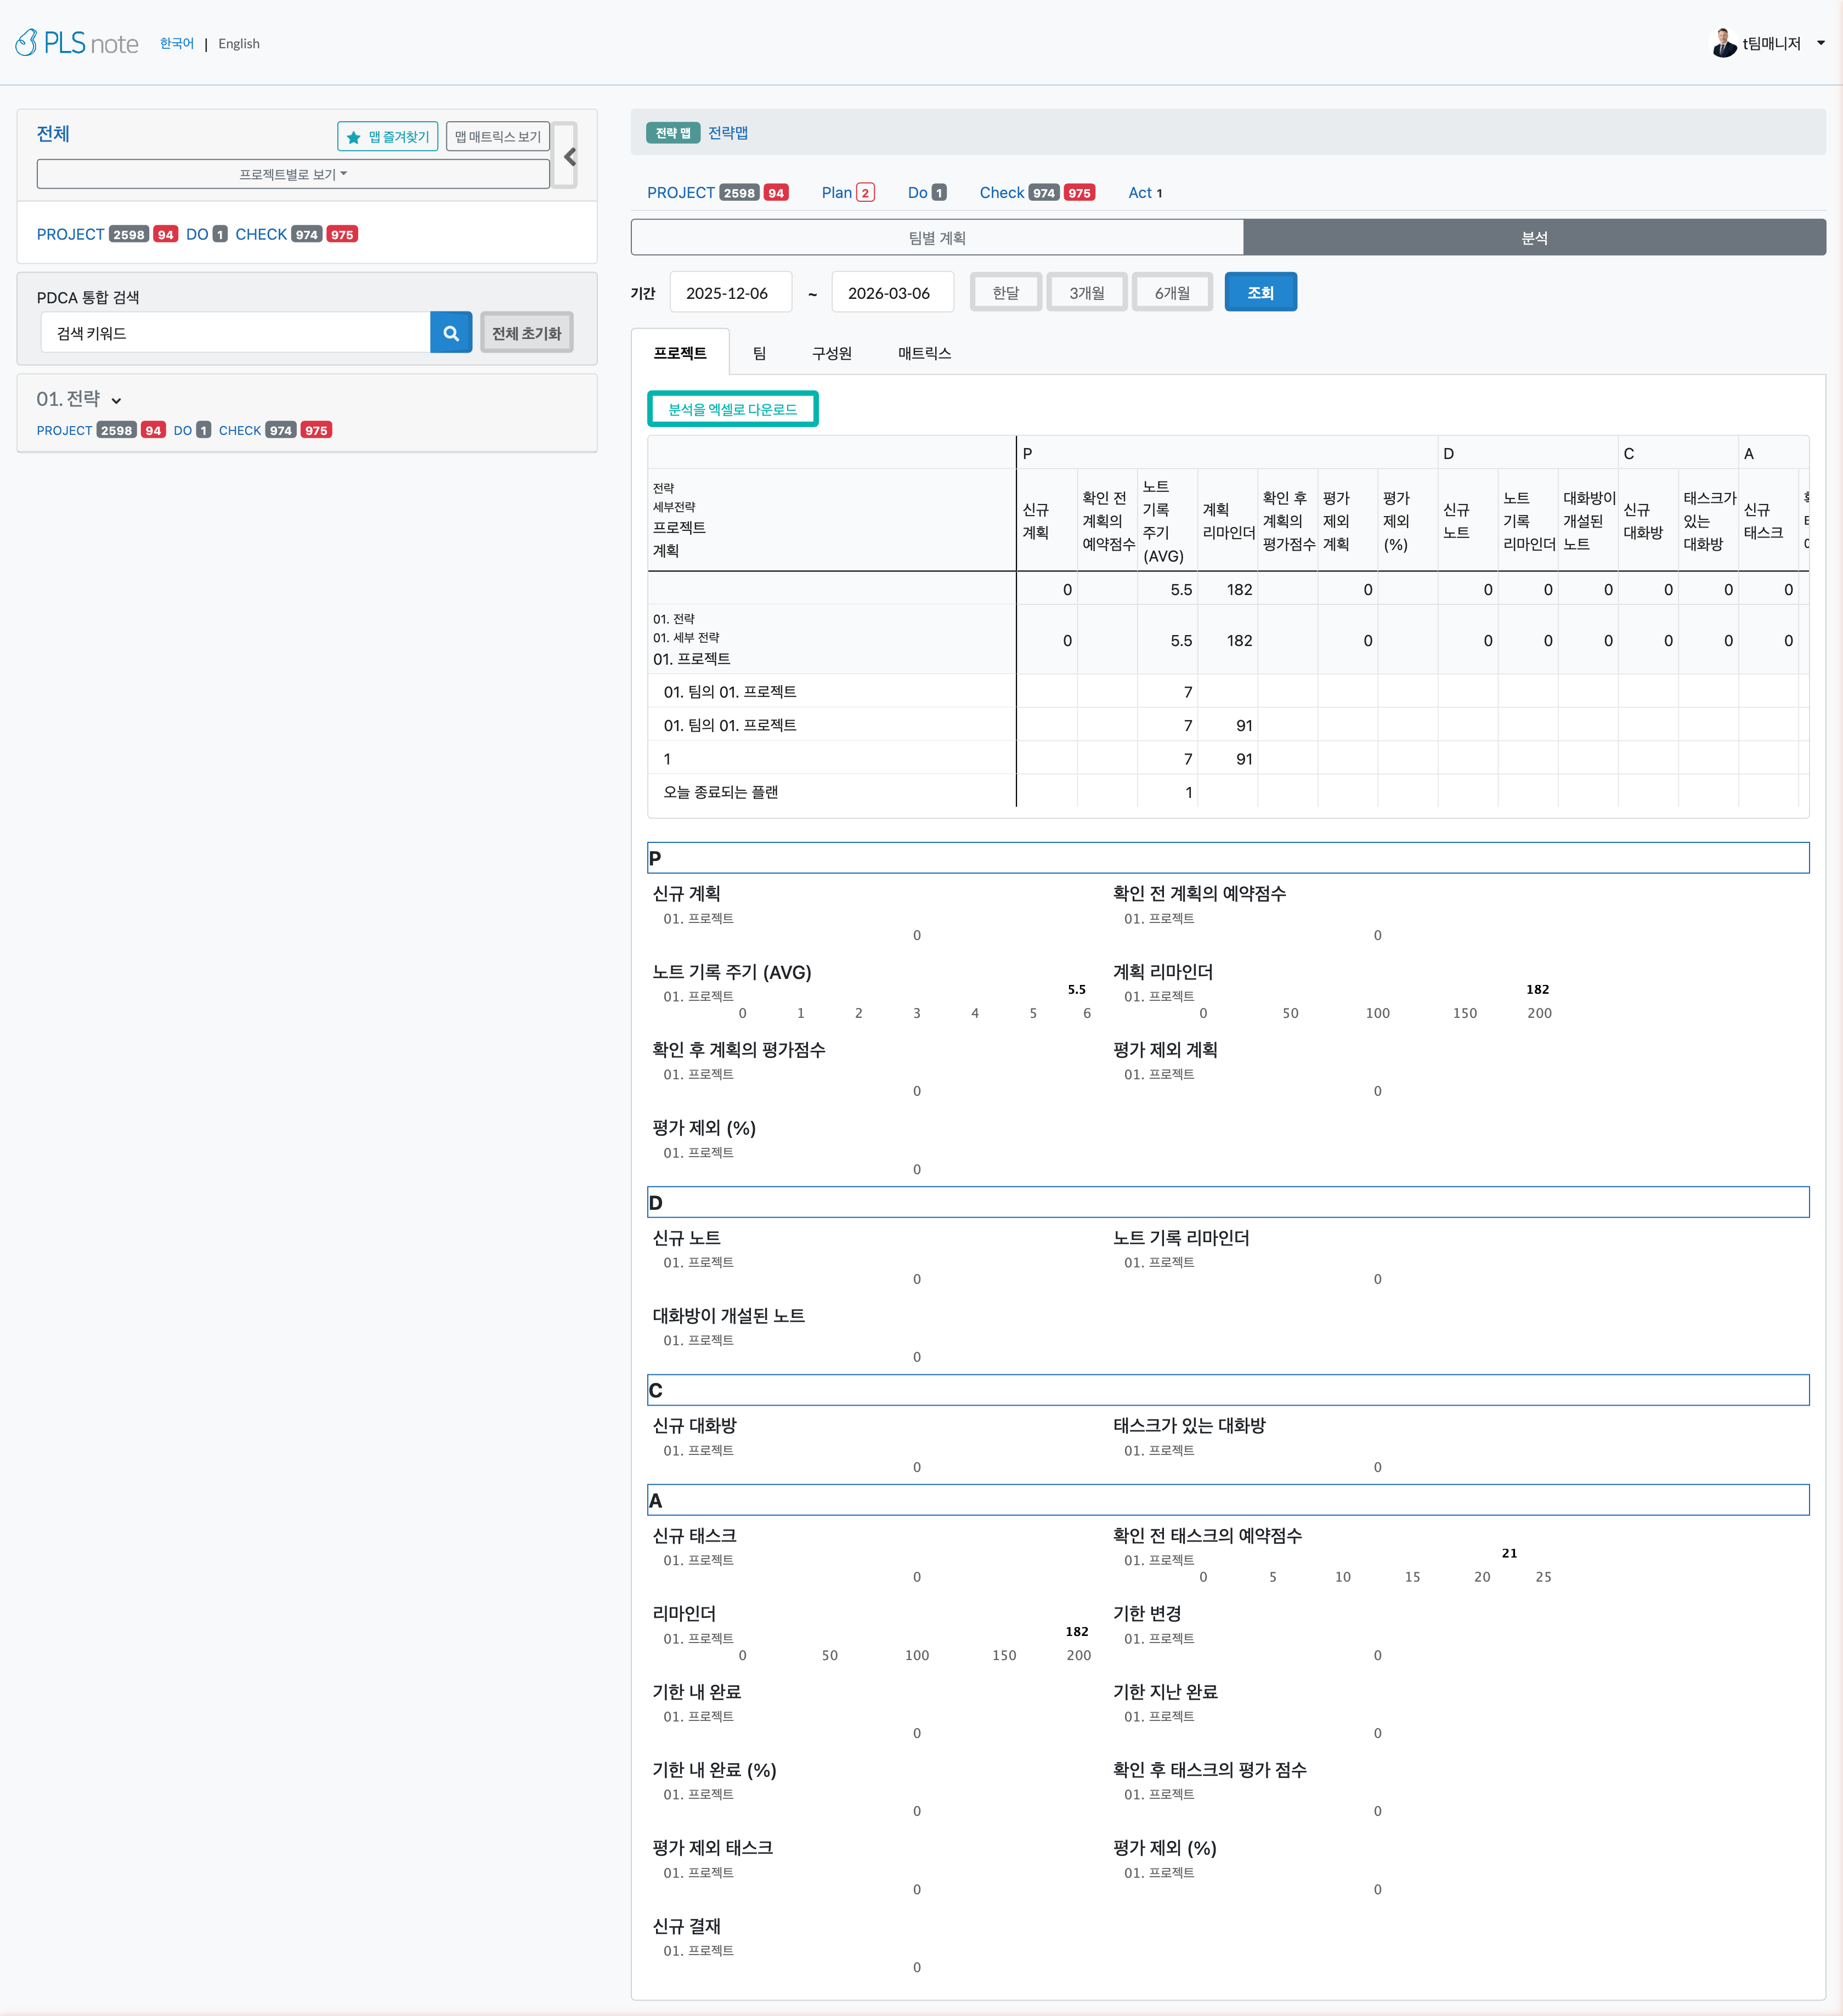Switch language to English
This screenshot has height=2016, width=1843.
pyautogui.click(x=239, y=44)
